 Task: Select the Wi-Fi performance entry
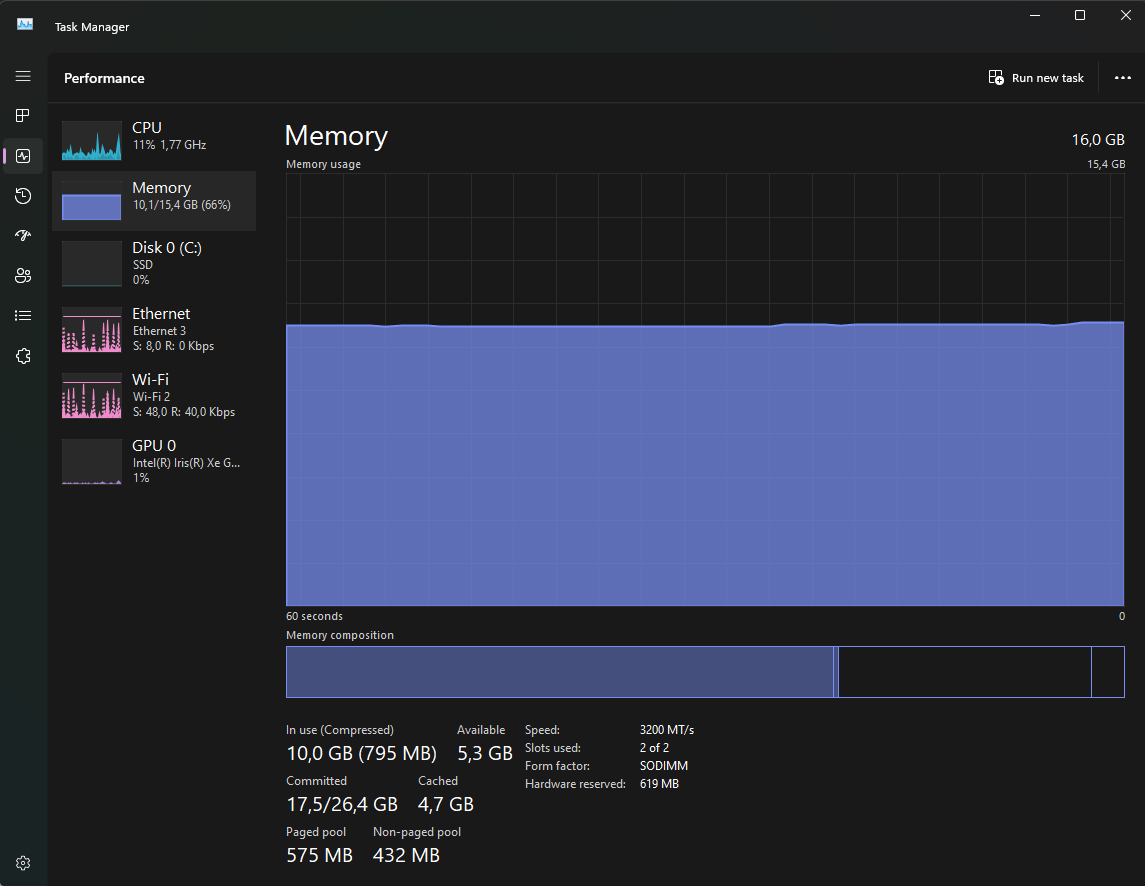click(x=154, y=395)
